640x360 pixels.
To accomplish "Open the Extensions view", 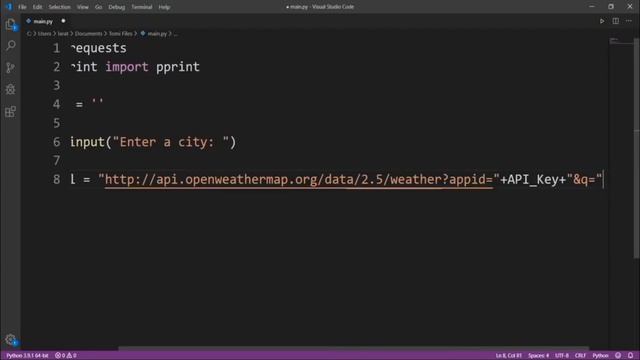I will pyautogui.click(x=11, y=111).
